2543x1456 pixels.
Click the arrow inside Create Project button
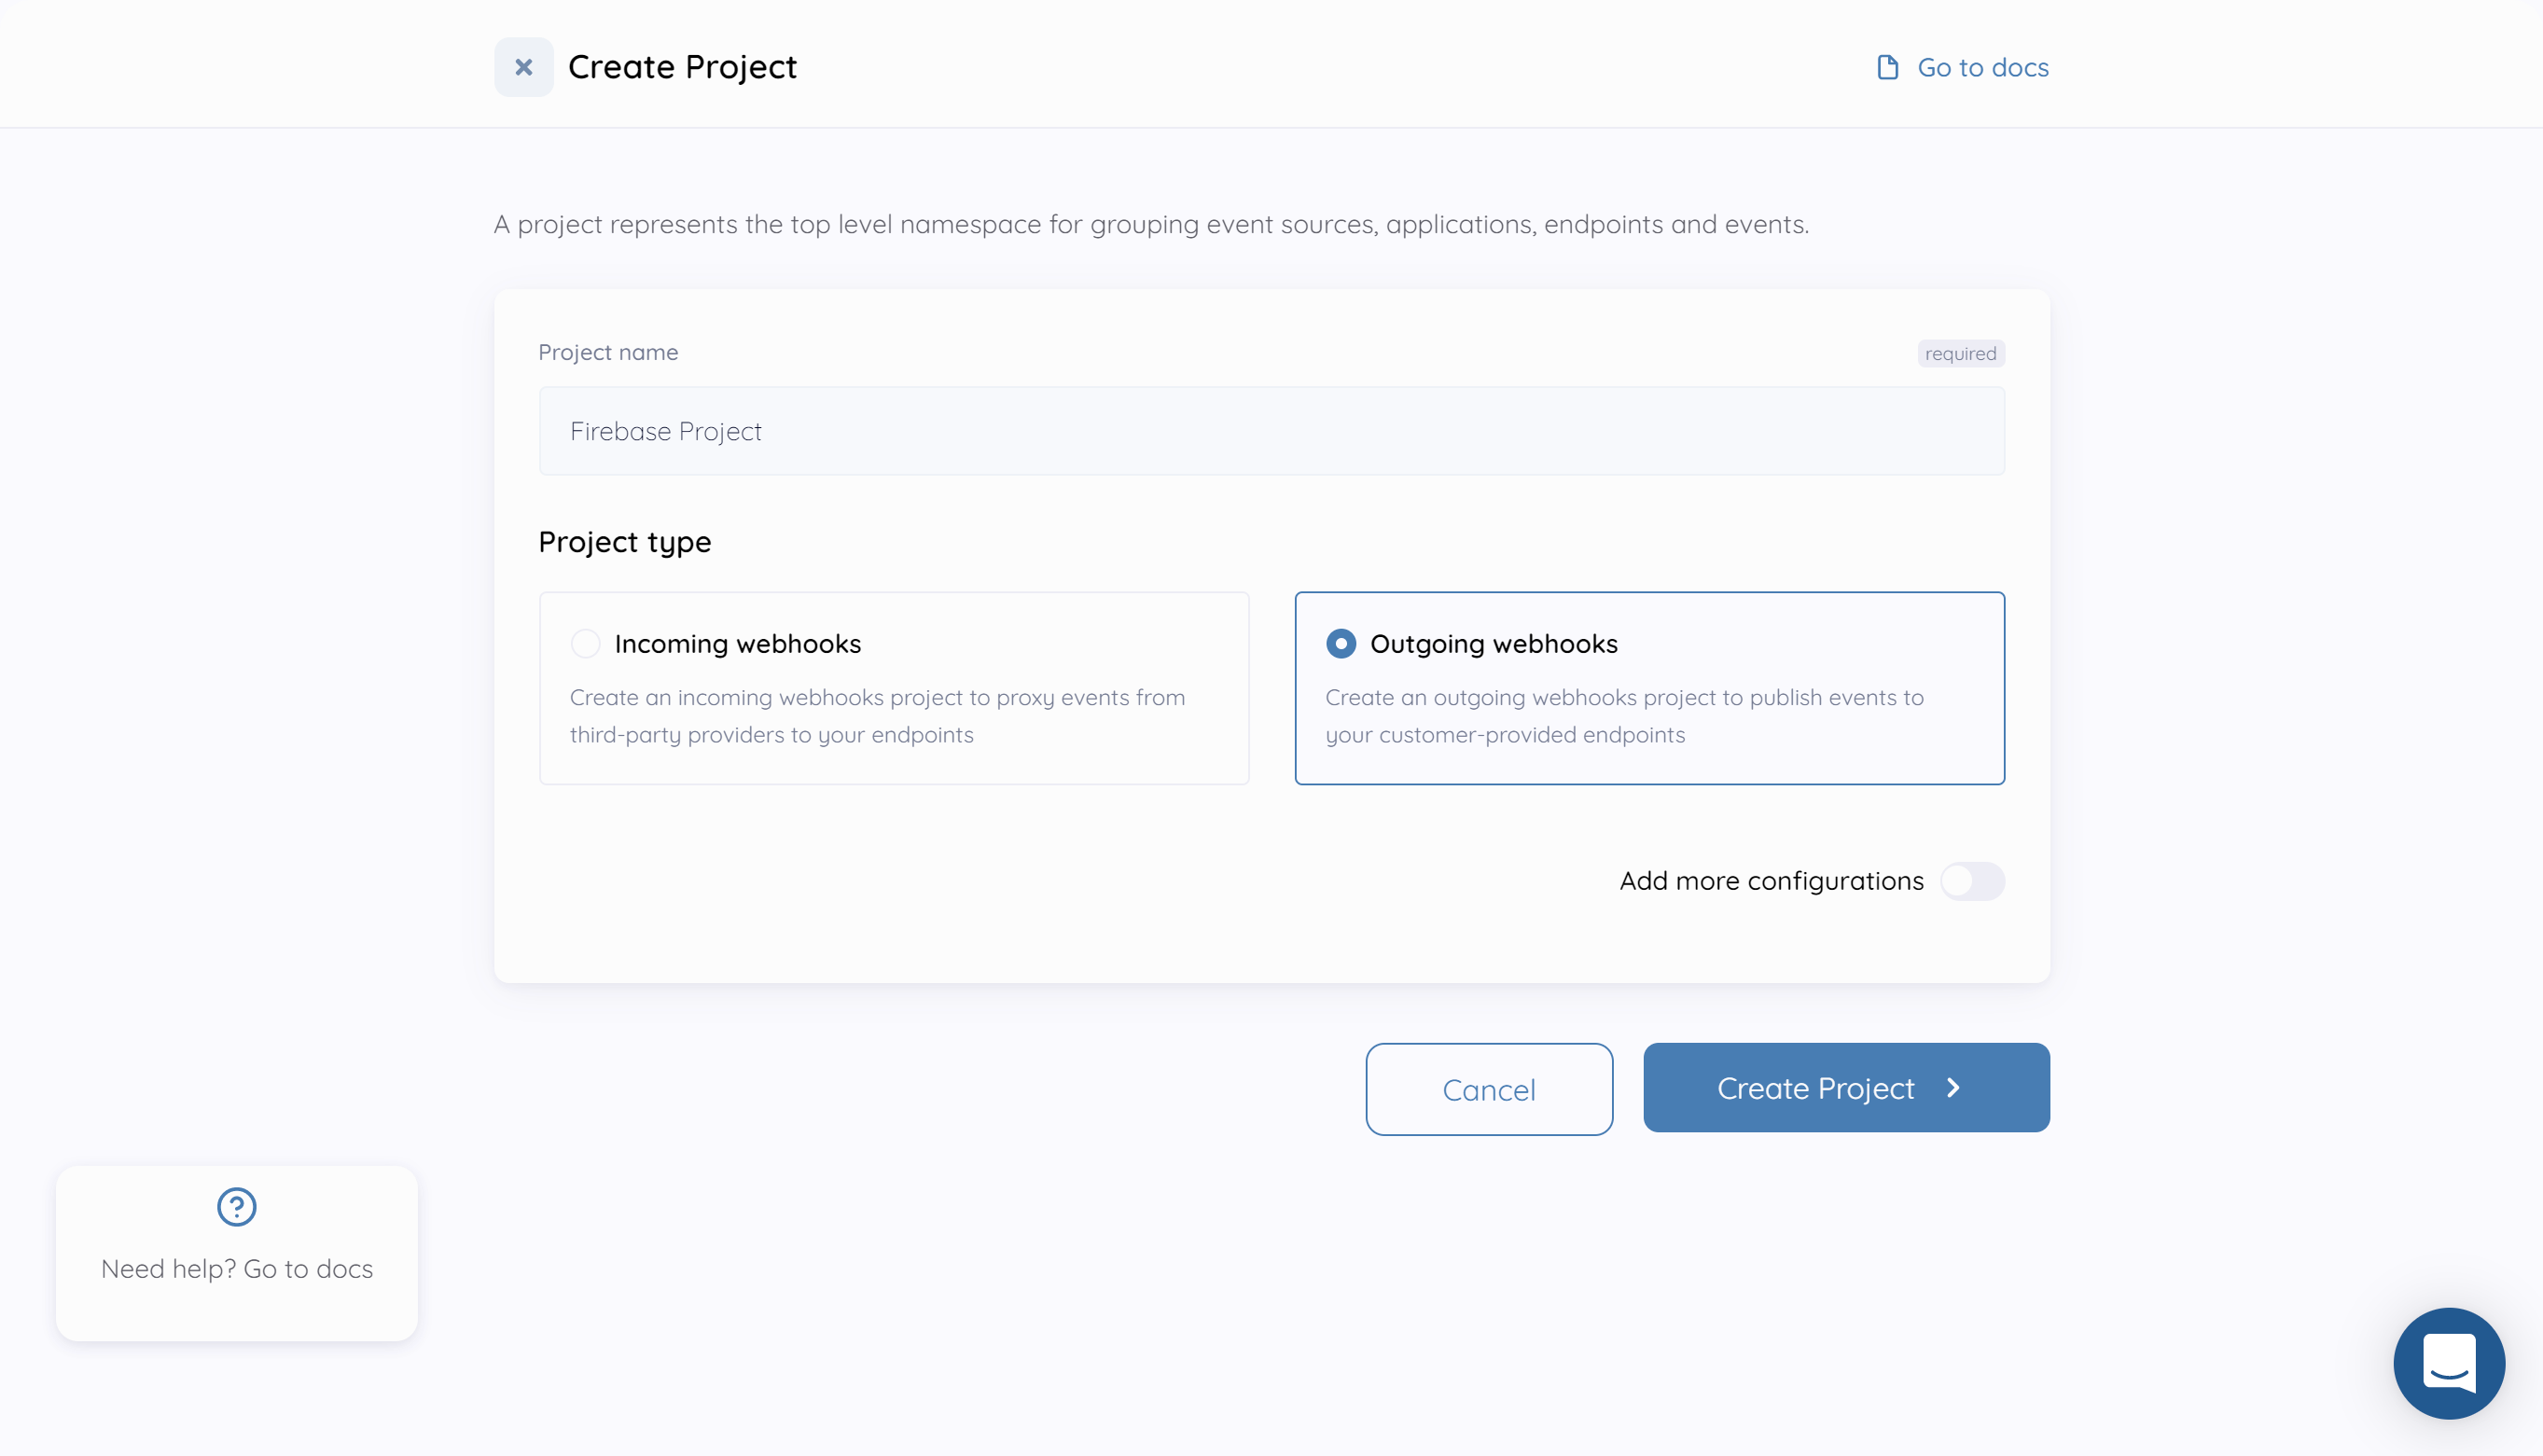pyautogui.click(x=1953, y=1089)
